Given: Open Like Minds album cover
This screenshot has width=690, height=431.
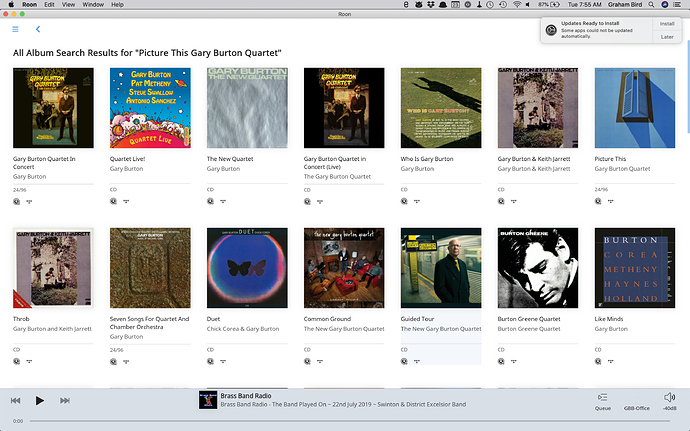Looking at the screenshot, I should 635,268.
